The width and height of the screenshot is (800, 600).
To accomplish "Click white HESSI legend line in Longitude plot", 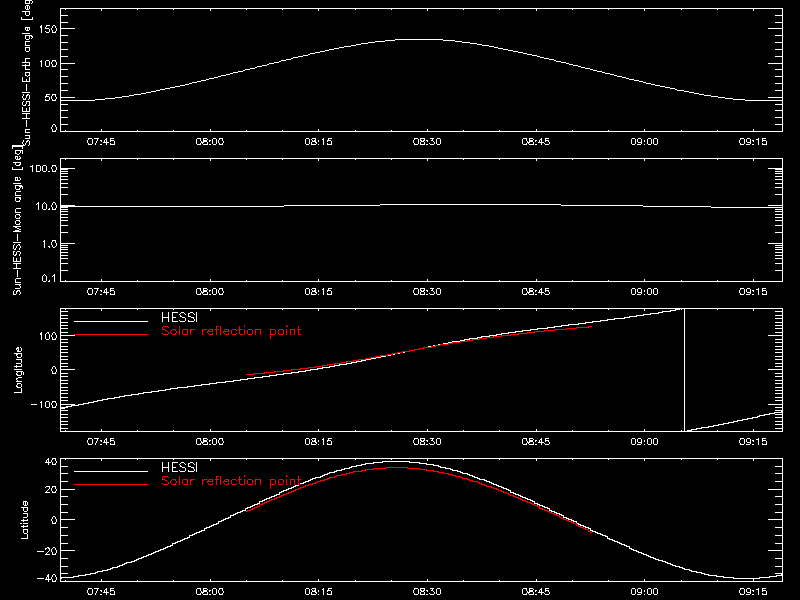I will pyautogui.click(x=111, y=321).
